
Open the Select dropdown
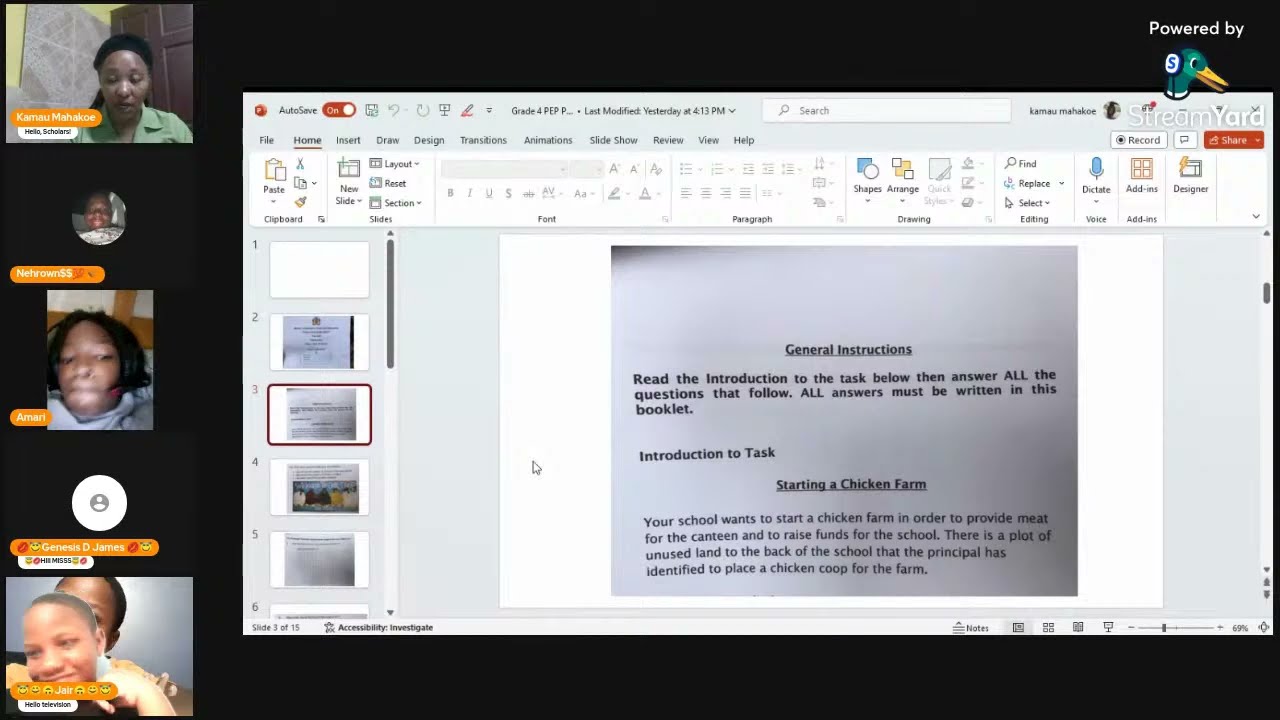click(1028, 203)
